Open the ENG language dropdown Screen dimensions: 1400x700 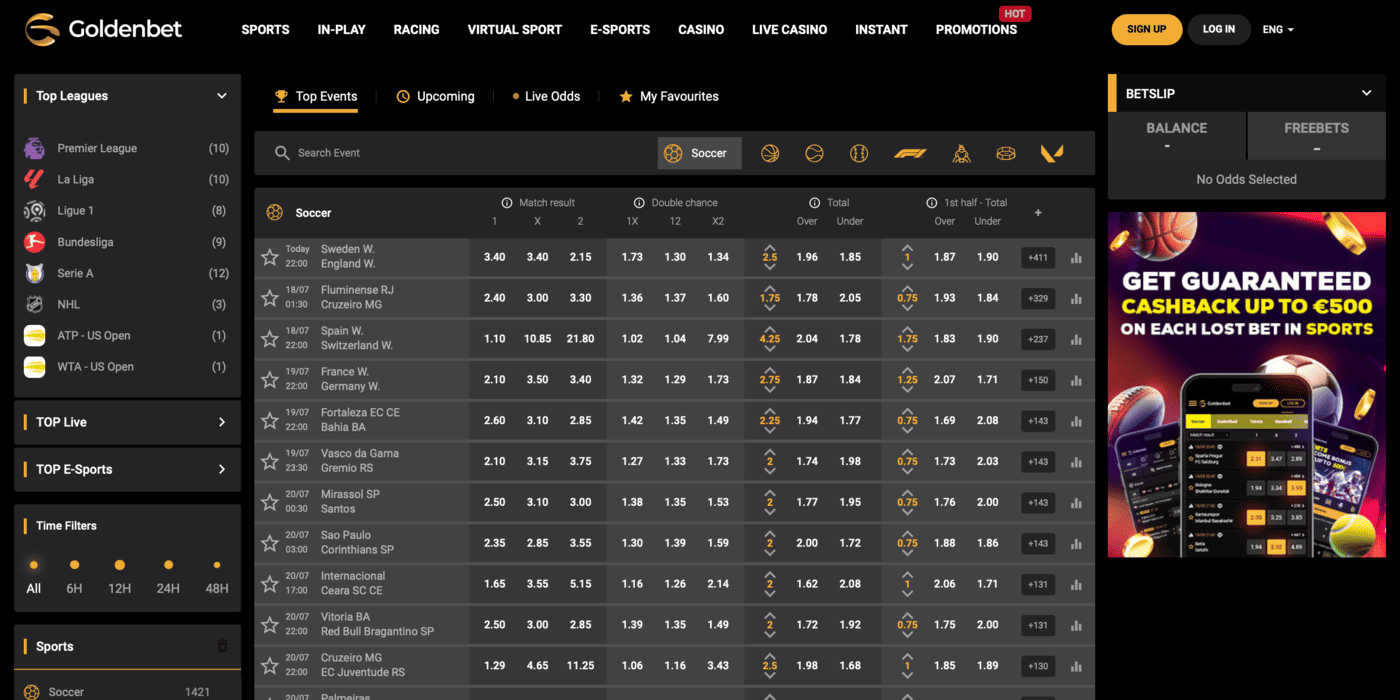pyautogui.click(x=1278, y=29)
